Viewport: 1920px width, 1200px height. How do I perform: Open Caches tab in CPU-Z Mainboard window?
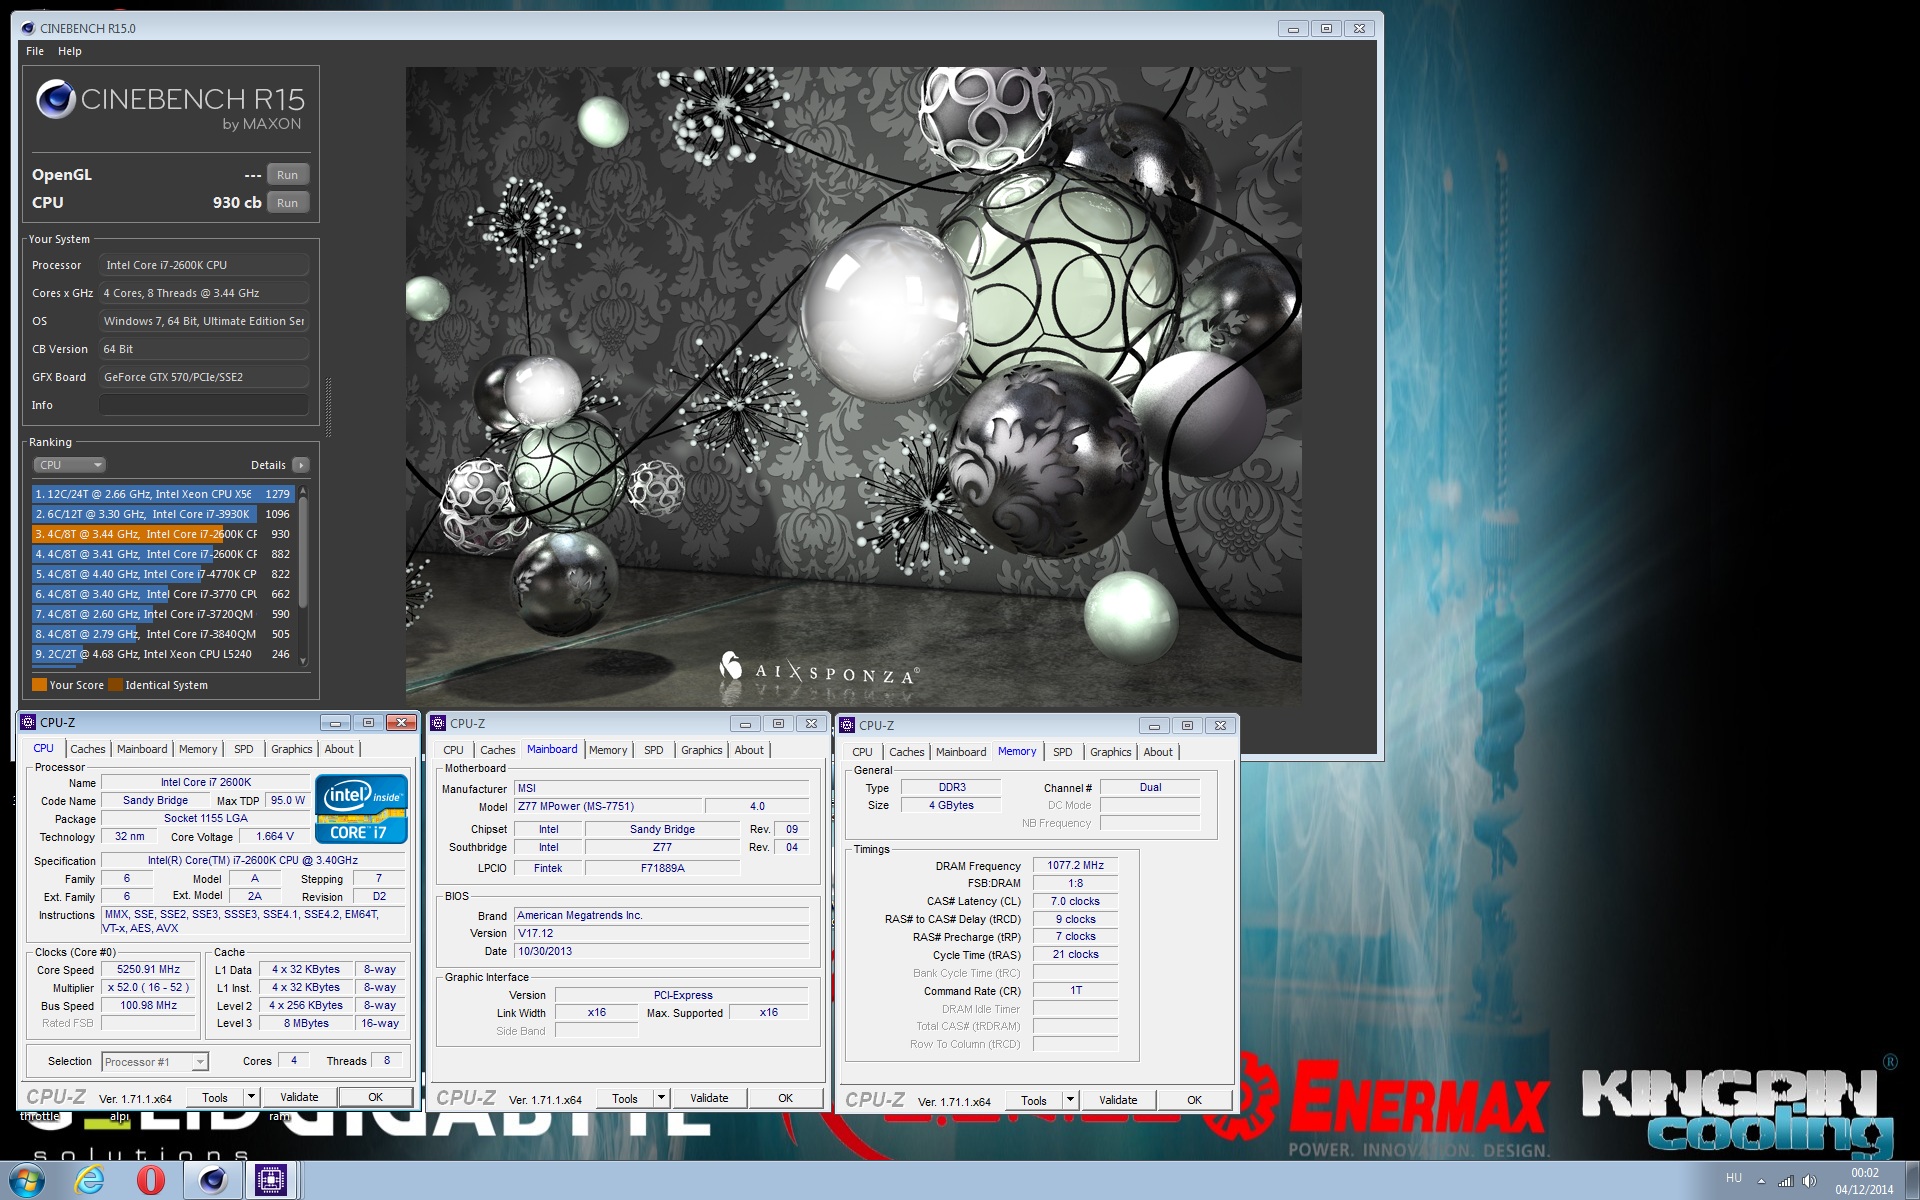click(497, 750)
